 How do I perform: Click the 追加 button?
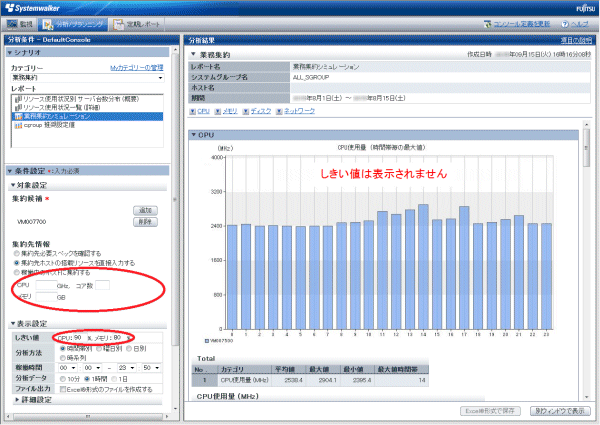[x=146, y=210]
